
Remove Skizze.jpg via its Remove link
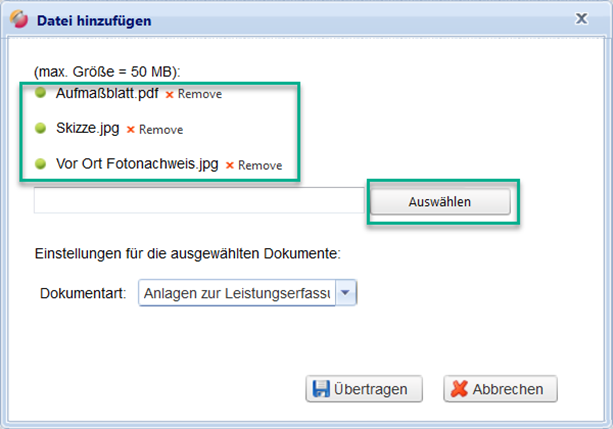tap(160, 129)
